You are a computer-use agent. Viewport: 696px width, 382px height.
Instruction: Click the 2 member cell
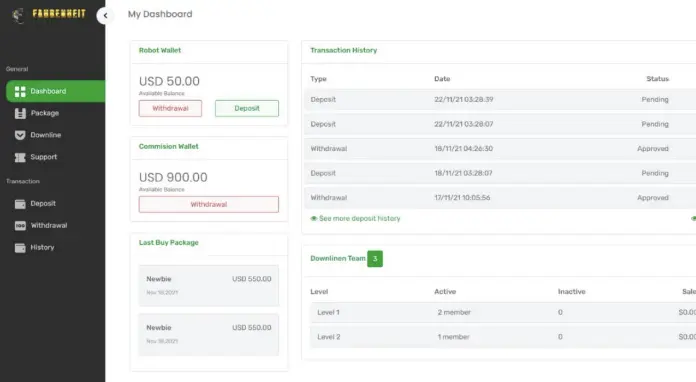click(x=454, y=312)
